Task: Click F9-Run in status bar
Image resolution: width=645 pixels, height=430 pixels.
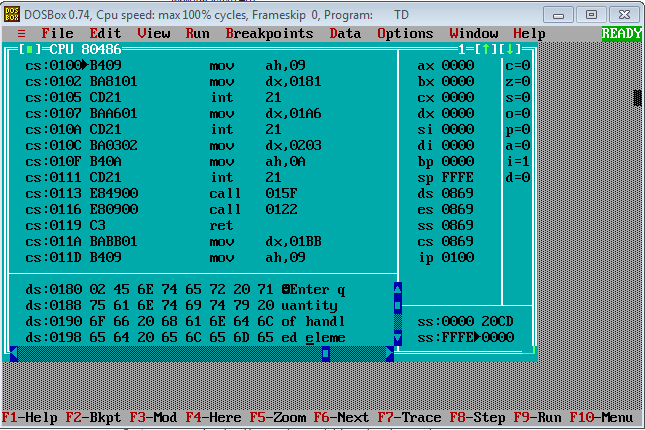Action: point(537,418)
